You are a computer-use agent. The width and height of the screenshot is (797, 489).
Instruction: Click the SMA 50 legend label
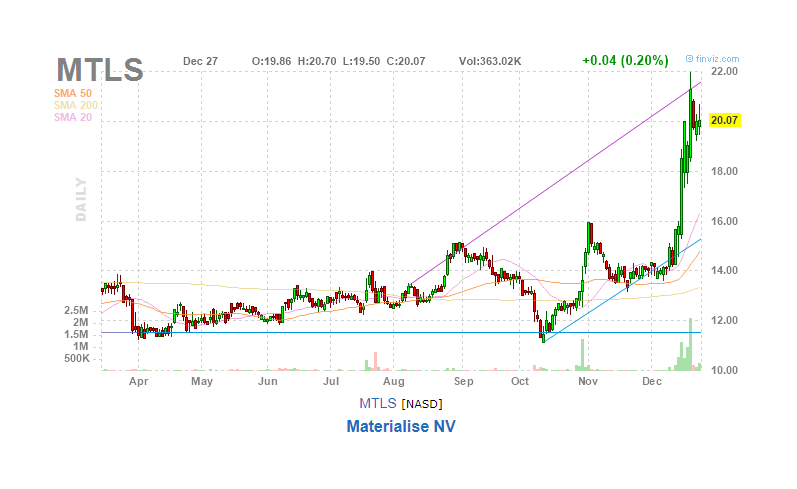point(73,93)
